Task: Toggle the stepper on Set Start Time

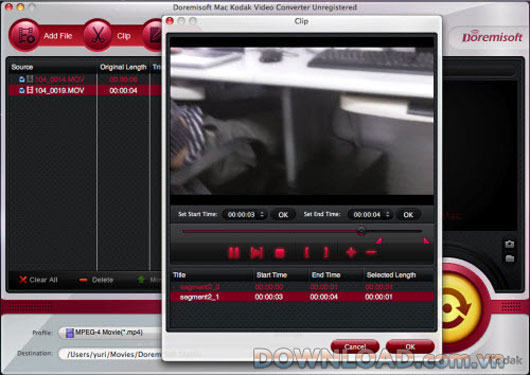Action: [x=262, y=214]
